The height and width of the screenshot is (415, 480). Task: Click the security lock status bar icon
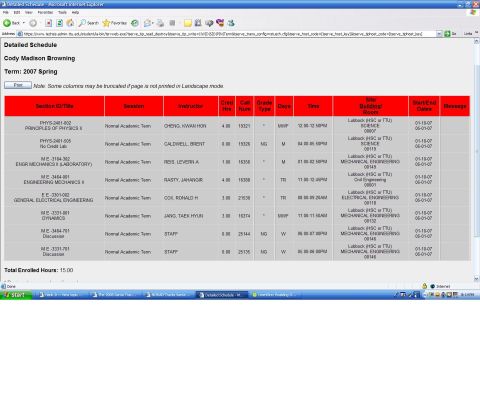tap(424, 286)
